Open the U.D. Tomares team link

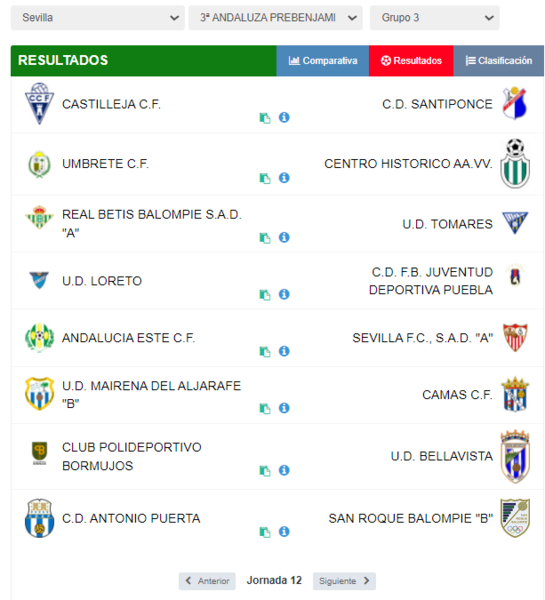click(447, 224)
